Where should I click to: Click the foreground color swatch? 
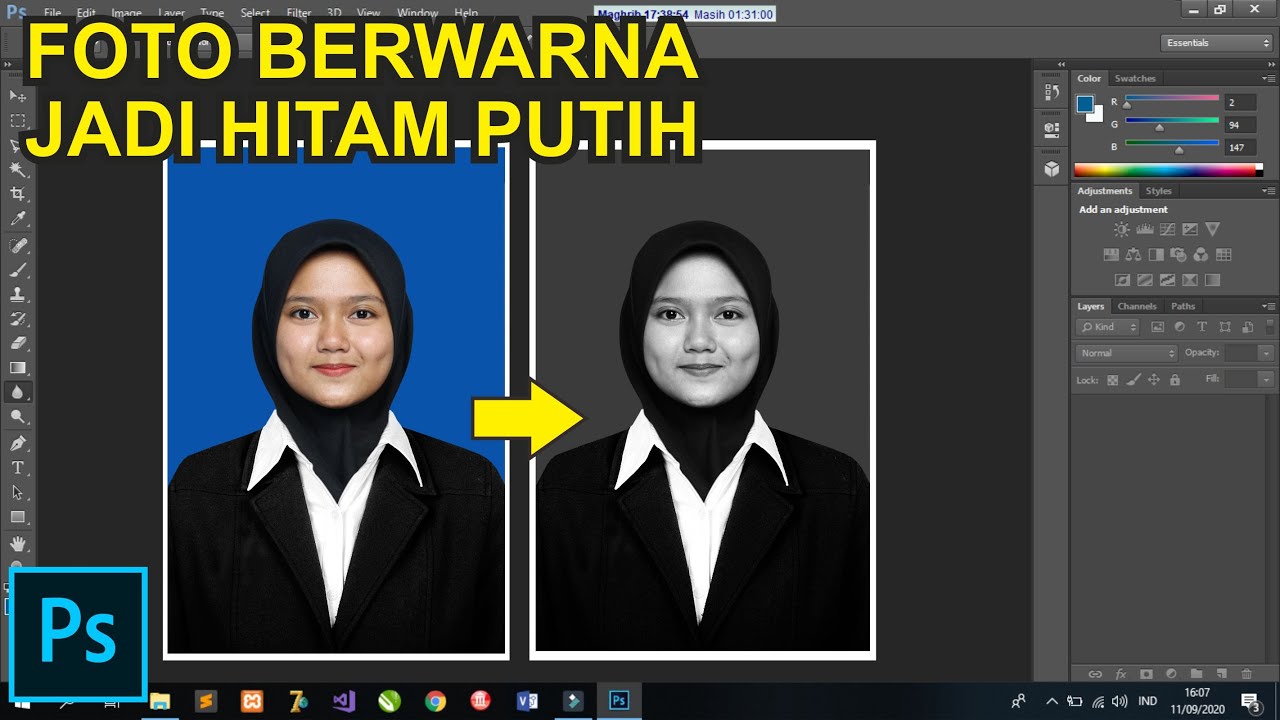[1085, 103]
